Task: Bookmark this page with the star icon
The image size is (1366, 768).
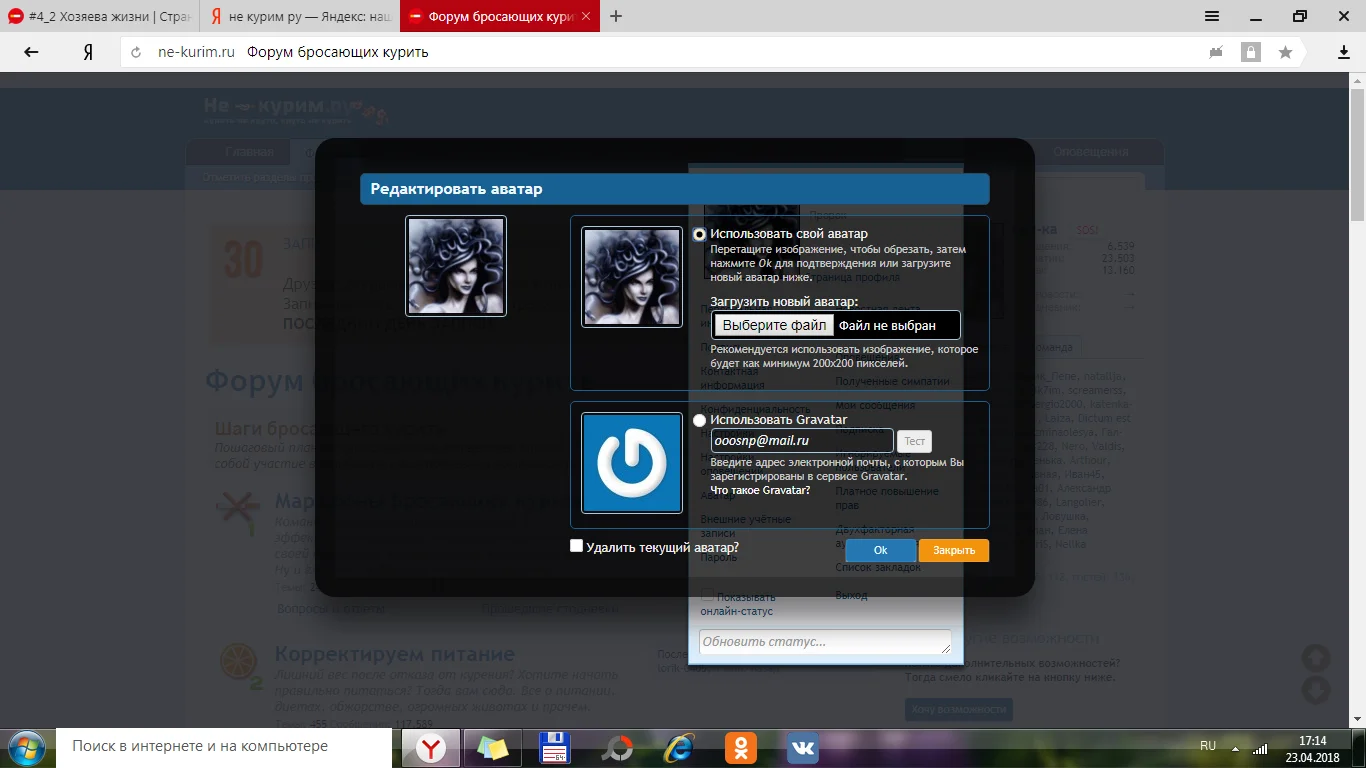Action: 1285,52
